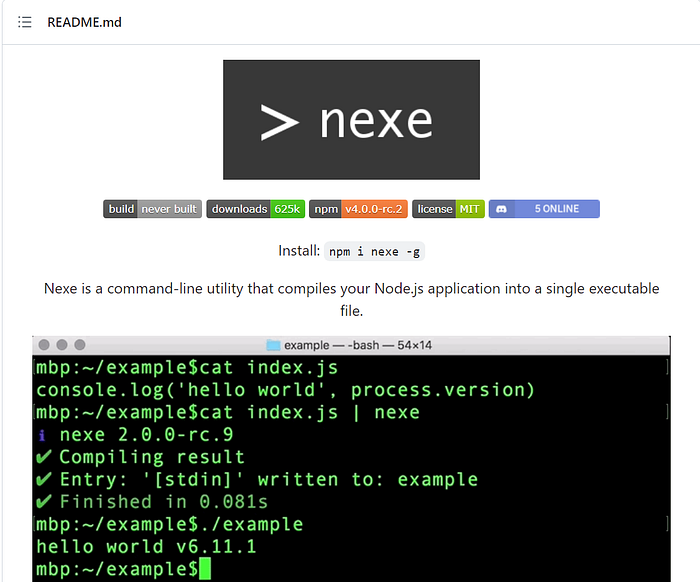Open the terminal example demo image

click(351, 459)
